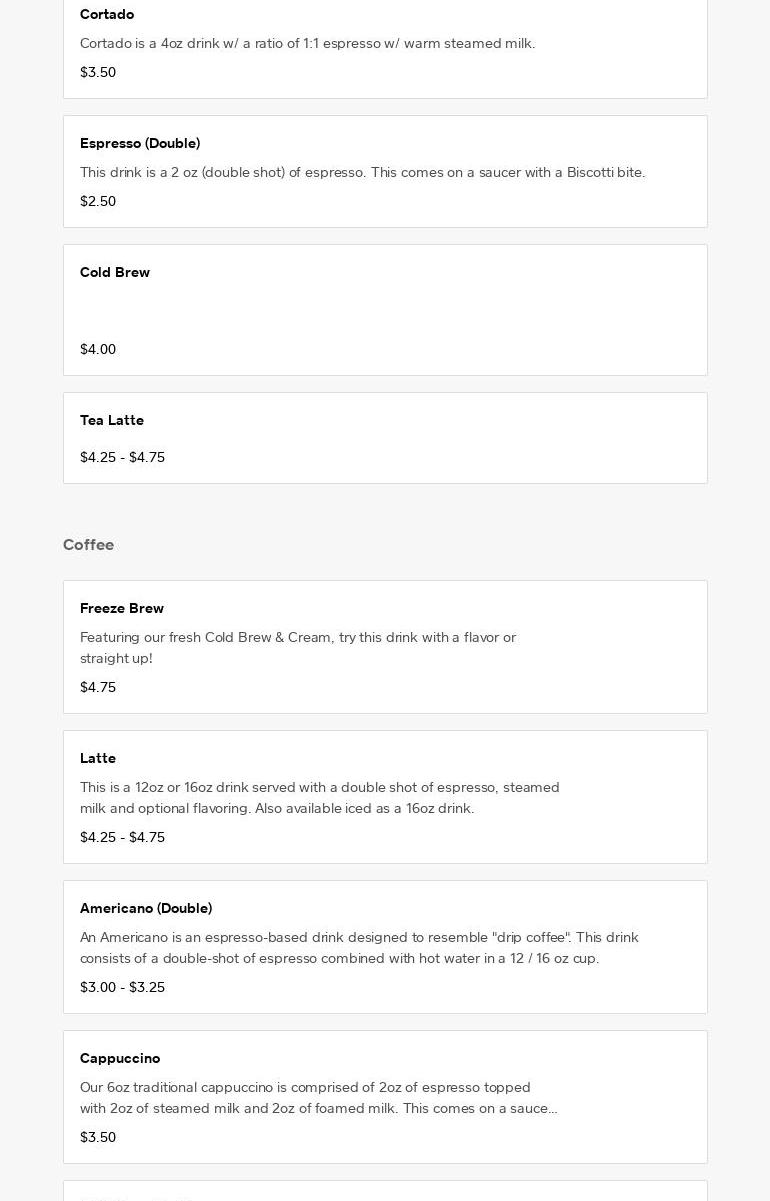Select the Espresso (Double) item title
770x1201 pixels.
click(140, 143)
